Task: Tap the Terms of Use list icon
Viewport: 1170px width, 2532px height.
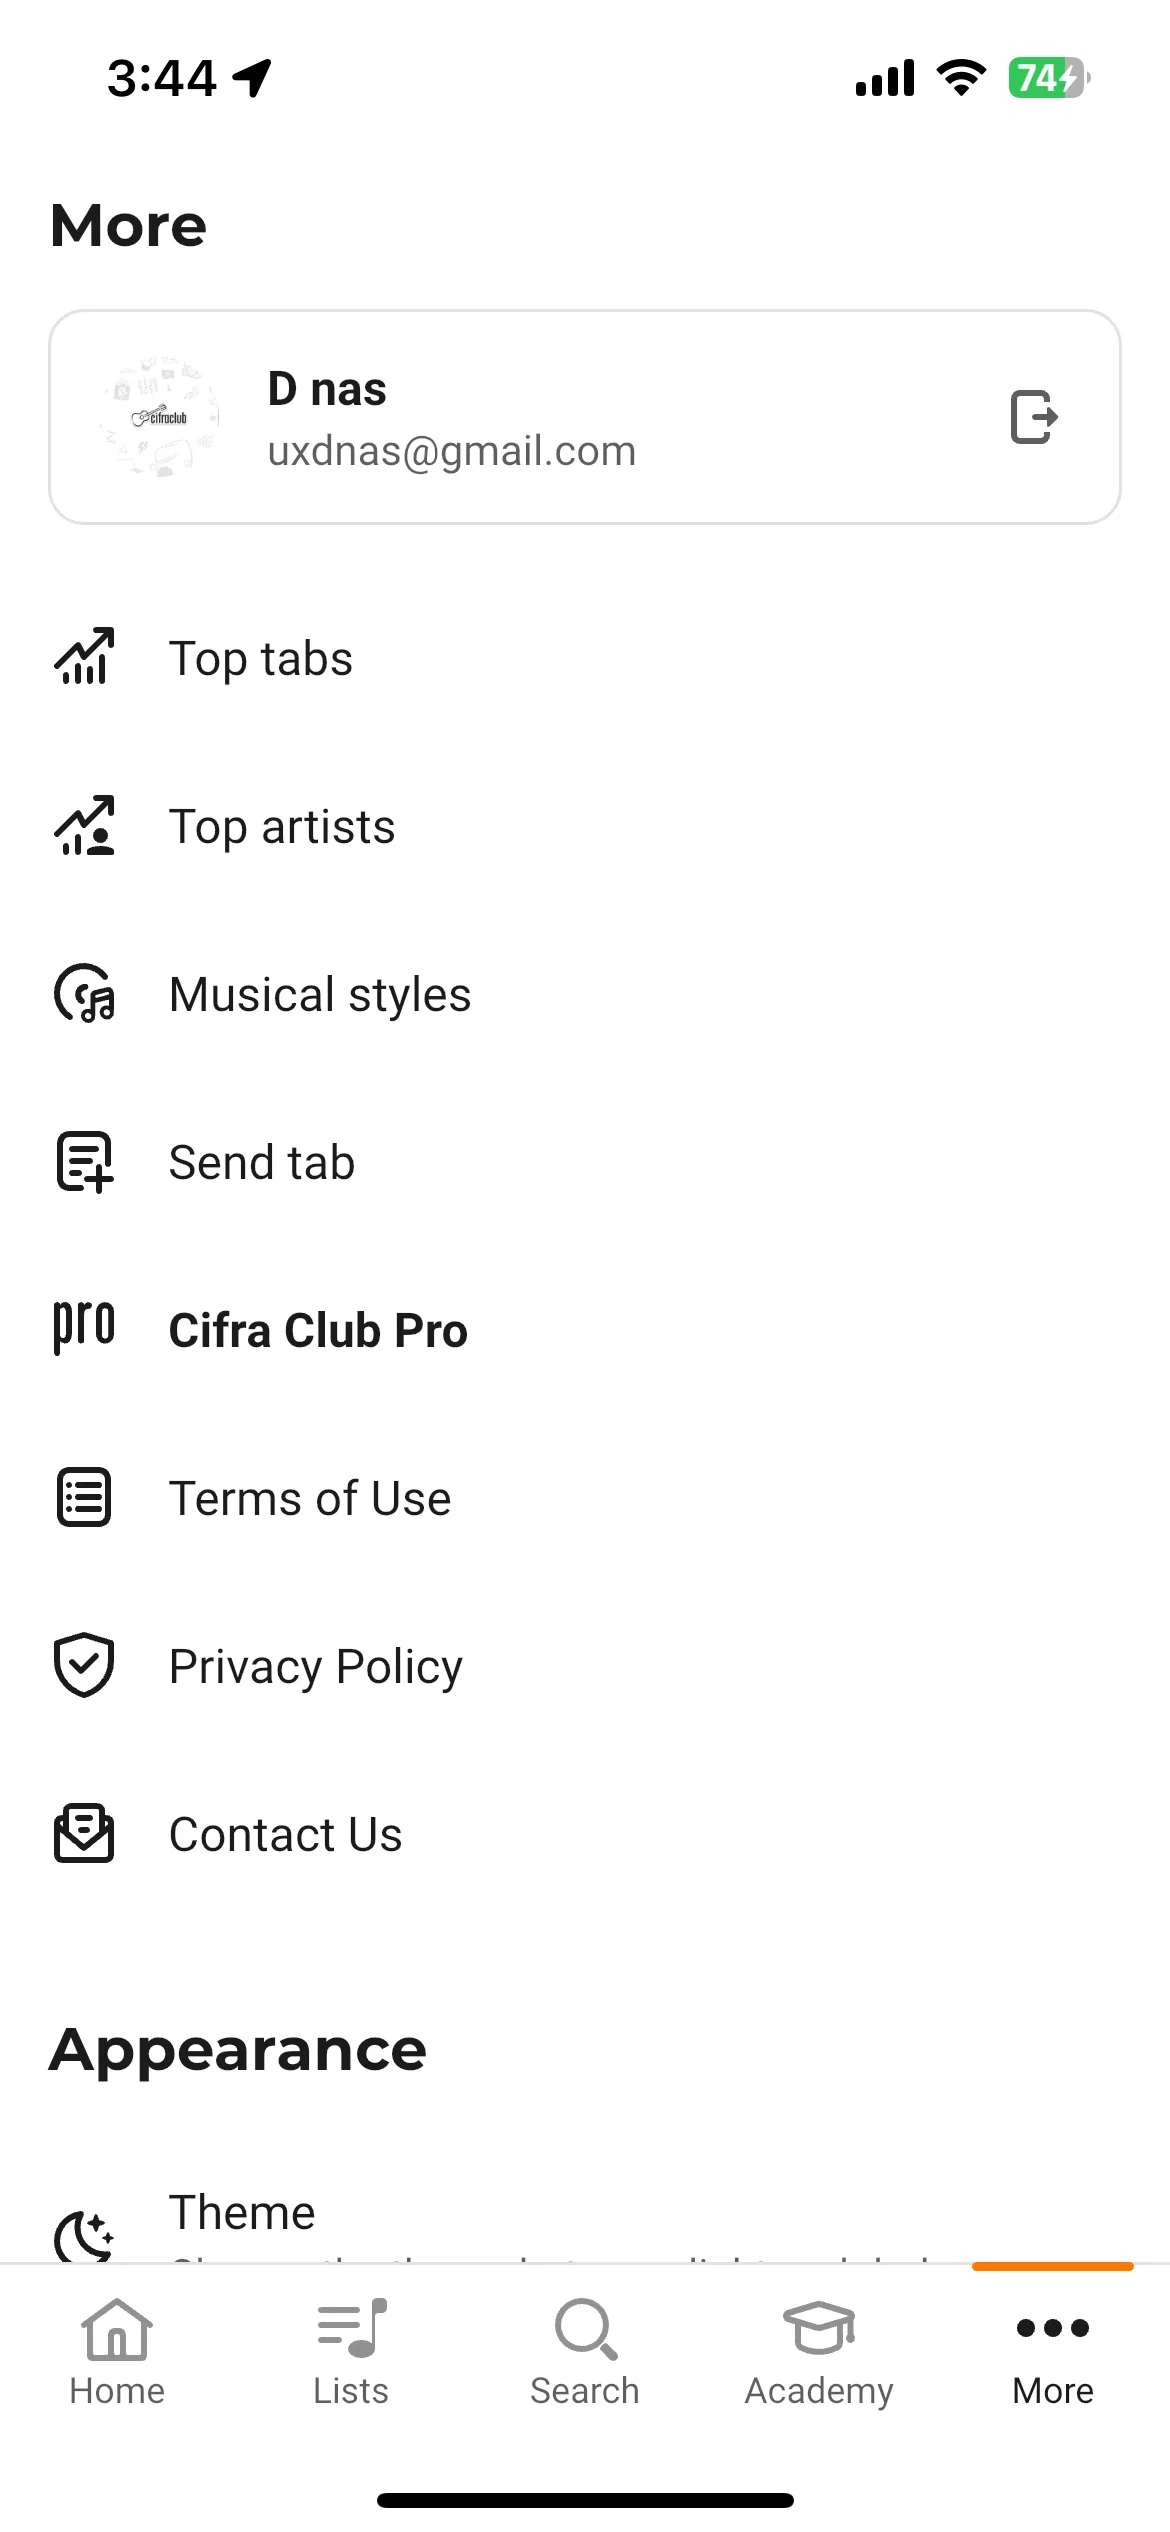Action: click(x=84, y=1497)
